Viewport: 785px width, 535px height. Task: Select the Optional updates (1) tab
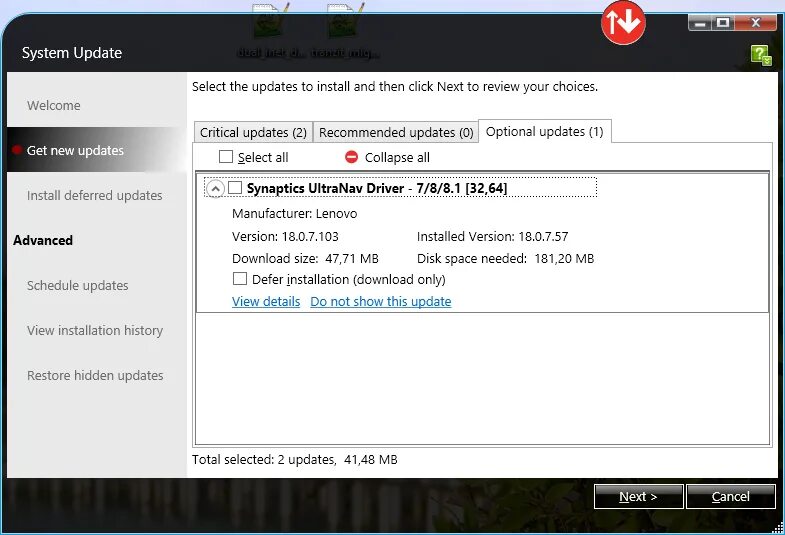pyautogui.click(x=545, y=131)
